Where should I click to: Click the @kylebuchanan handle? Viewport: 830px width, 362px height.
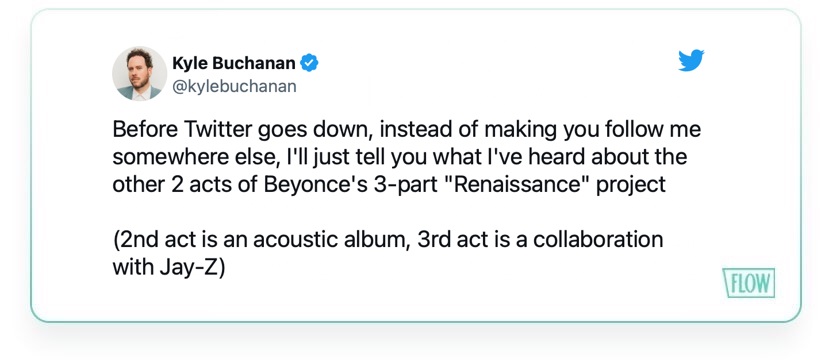[x=234, y=86]
